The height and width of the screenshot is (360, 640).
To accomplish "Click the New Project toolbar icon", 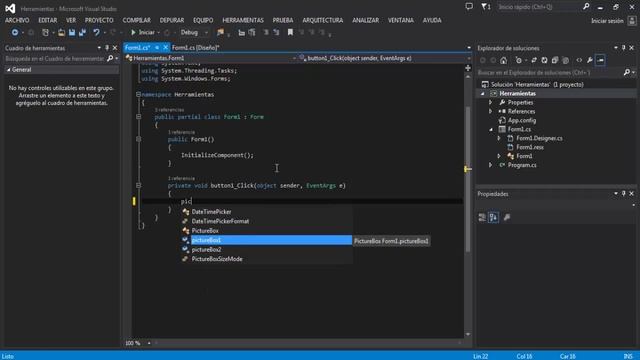I will [45, 33].
